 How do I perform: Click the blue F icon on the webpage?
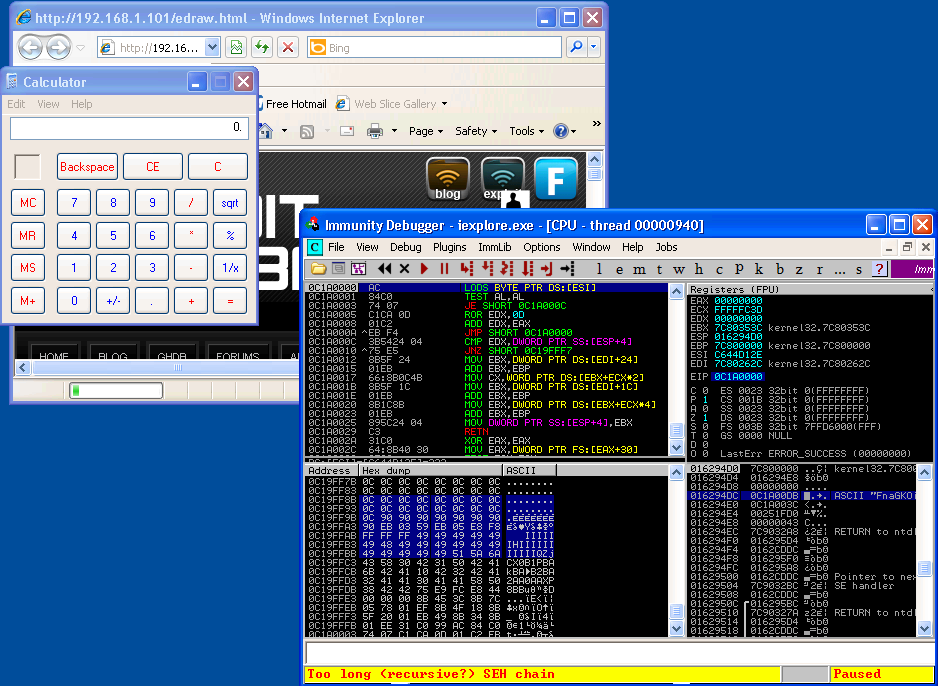[x=556, y=178]
